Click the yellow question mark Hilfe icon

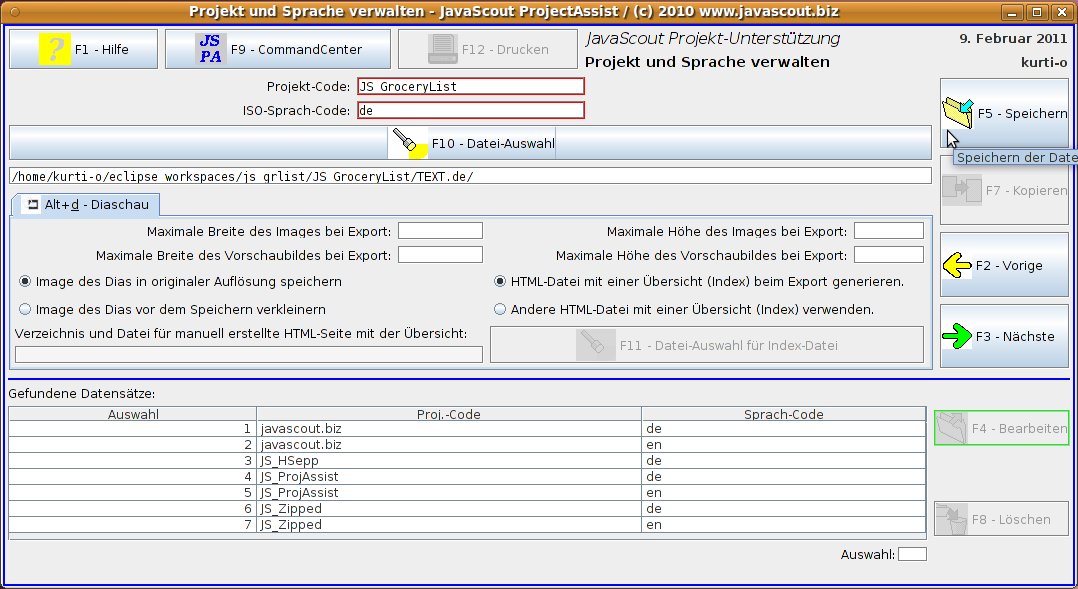[54, 48]
